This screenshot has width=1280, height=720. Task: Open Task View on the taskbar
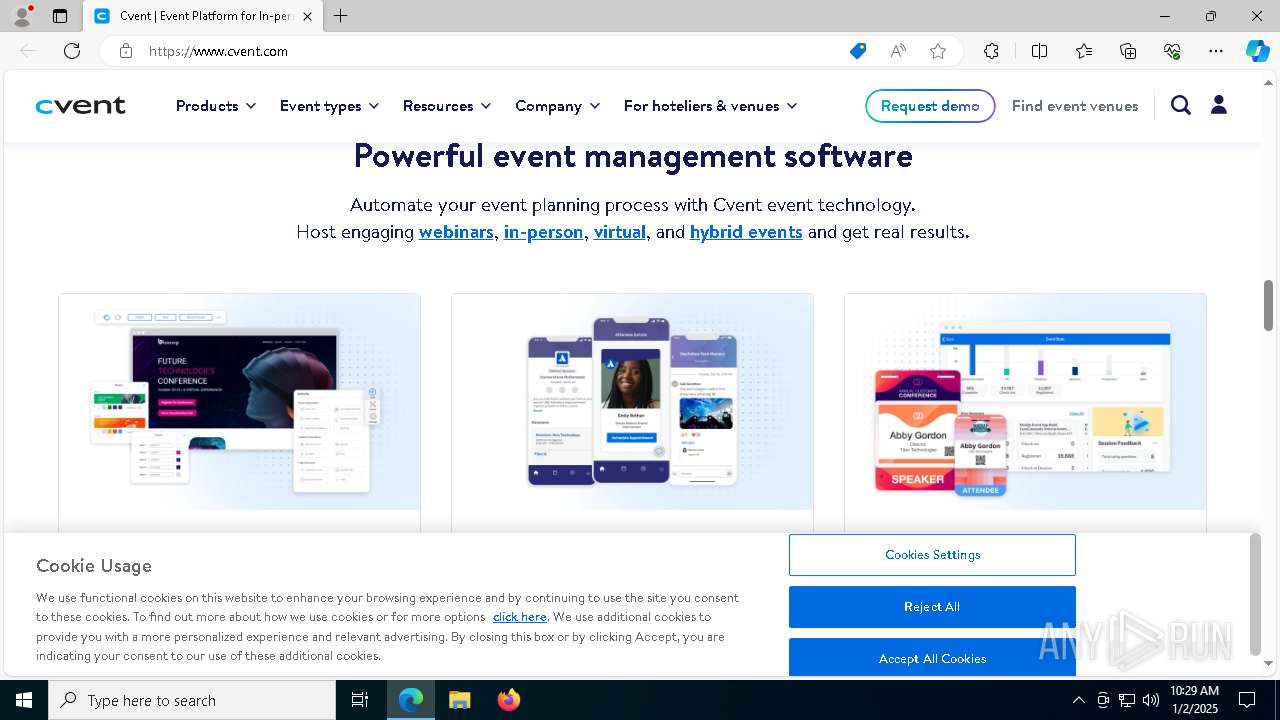360,700
